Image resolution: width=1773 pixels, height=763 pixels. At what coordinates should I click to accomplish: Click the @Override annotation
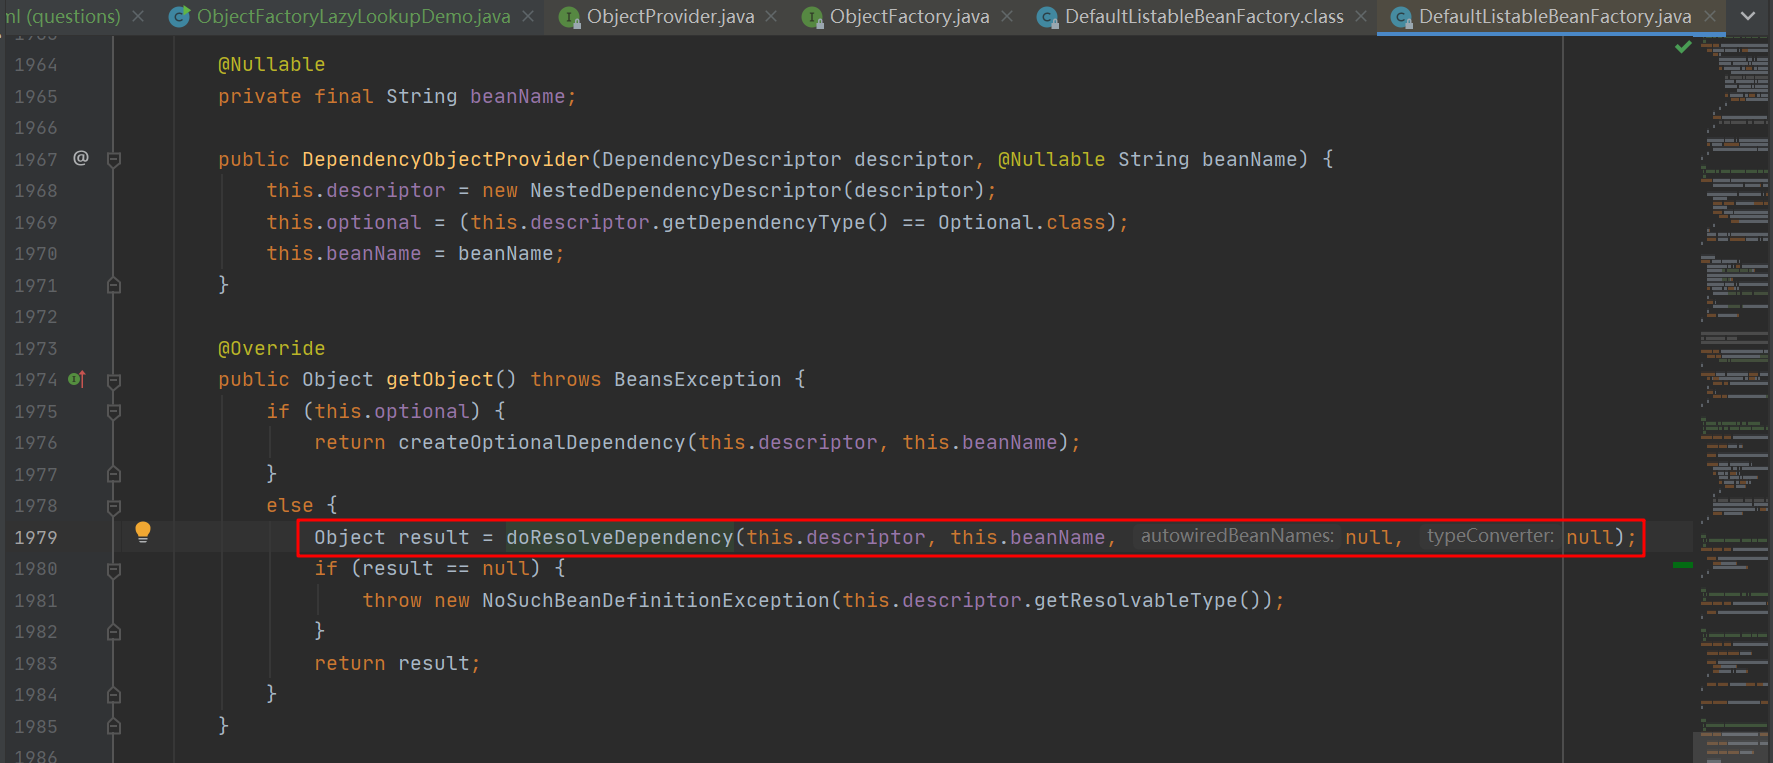point(271,348)
